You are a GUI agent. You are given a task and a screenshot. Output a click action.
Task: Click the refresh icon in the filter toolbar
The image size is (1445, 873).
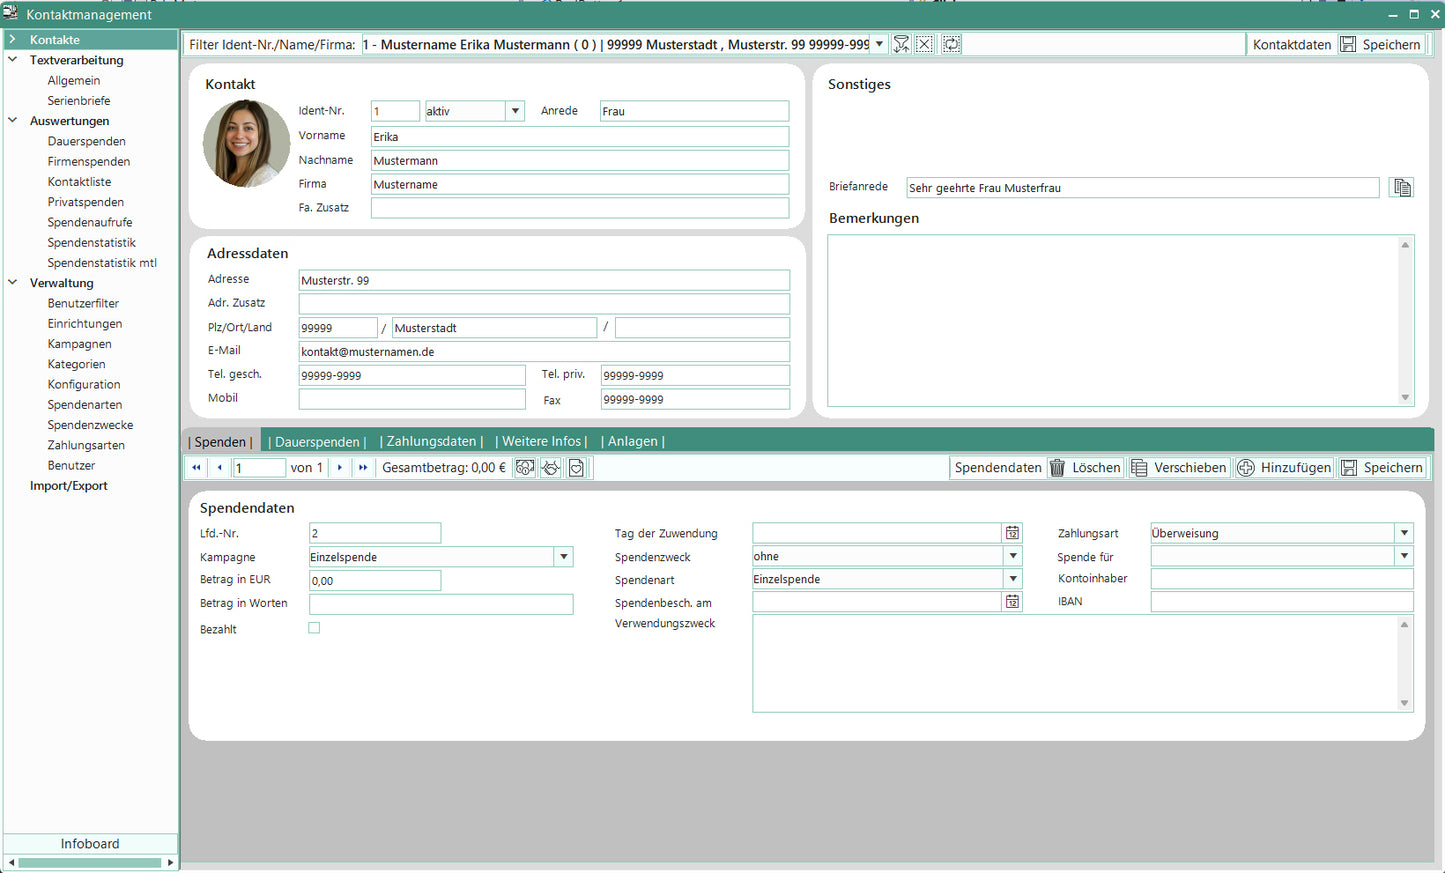pos(952,44)
